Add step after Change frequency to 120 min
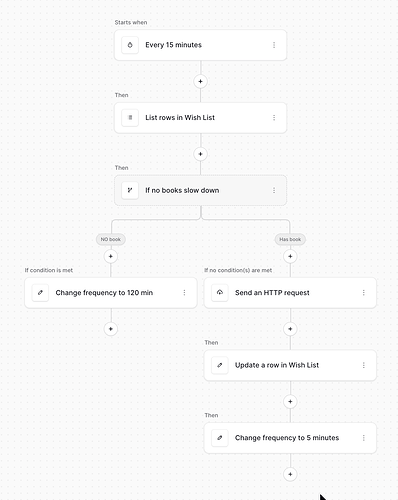The height and width of the screenshot is (500, 398). click(111, 329)
